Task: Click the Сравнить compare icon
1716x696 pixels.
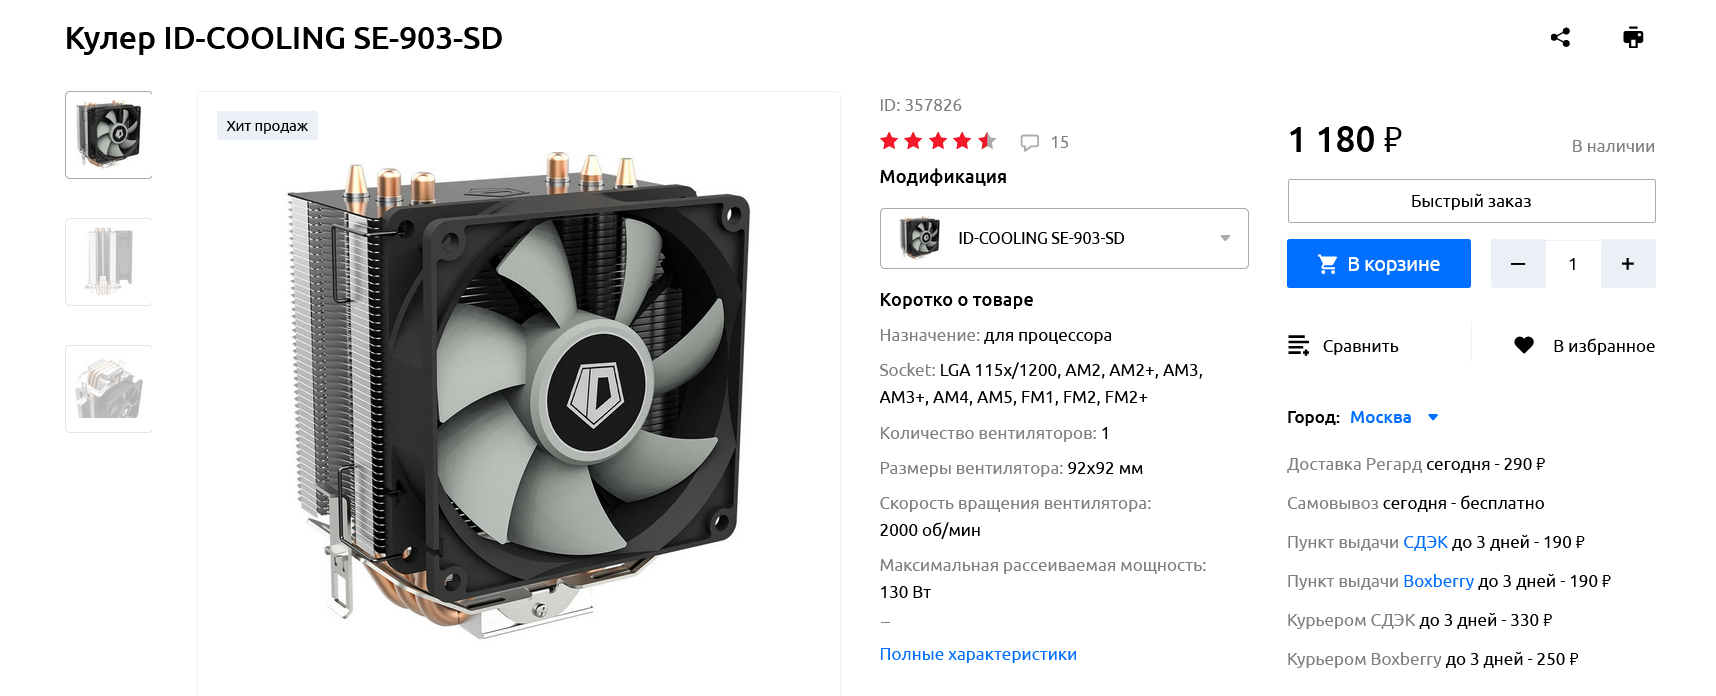Action: tap(1298, 346)
